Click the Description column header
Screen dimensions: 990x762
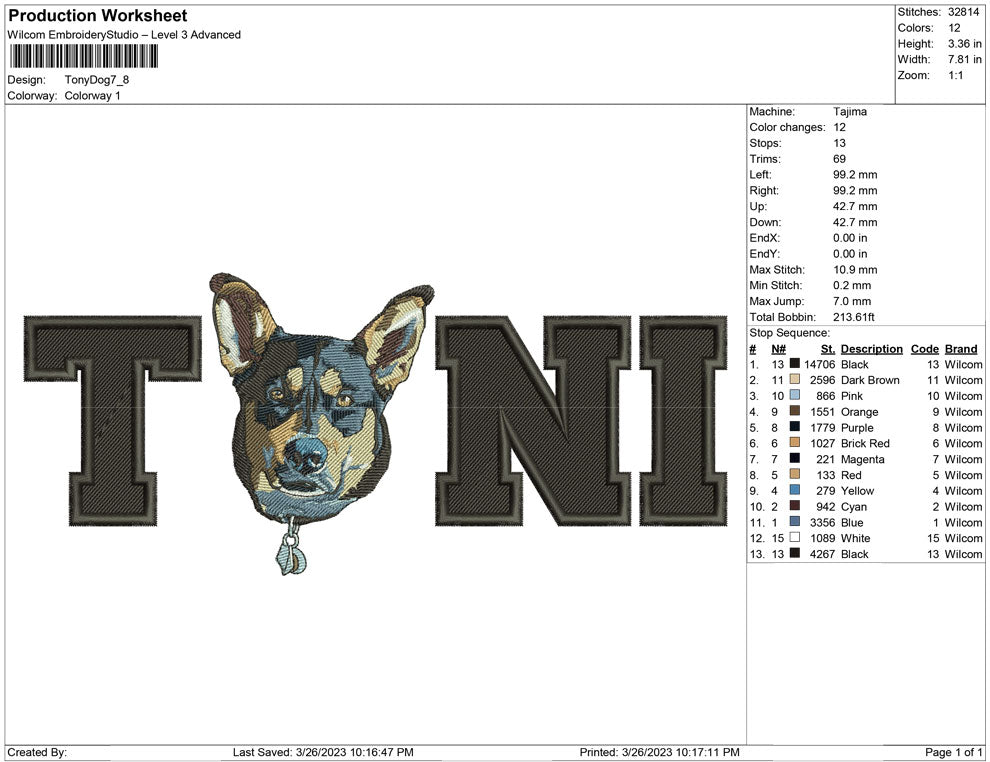pyautogui.click(x=871, y=348)
